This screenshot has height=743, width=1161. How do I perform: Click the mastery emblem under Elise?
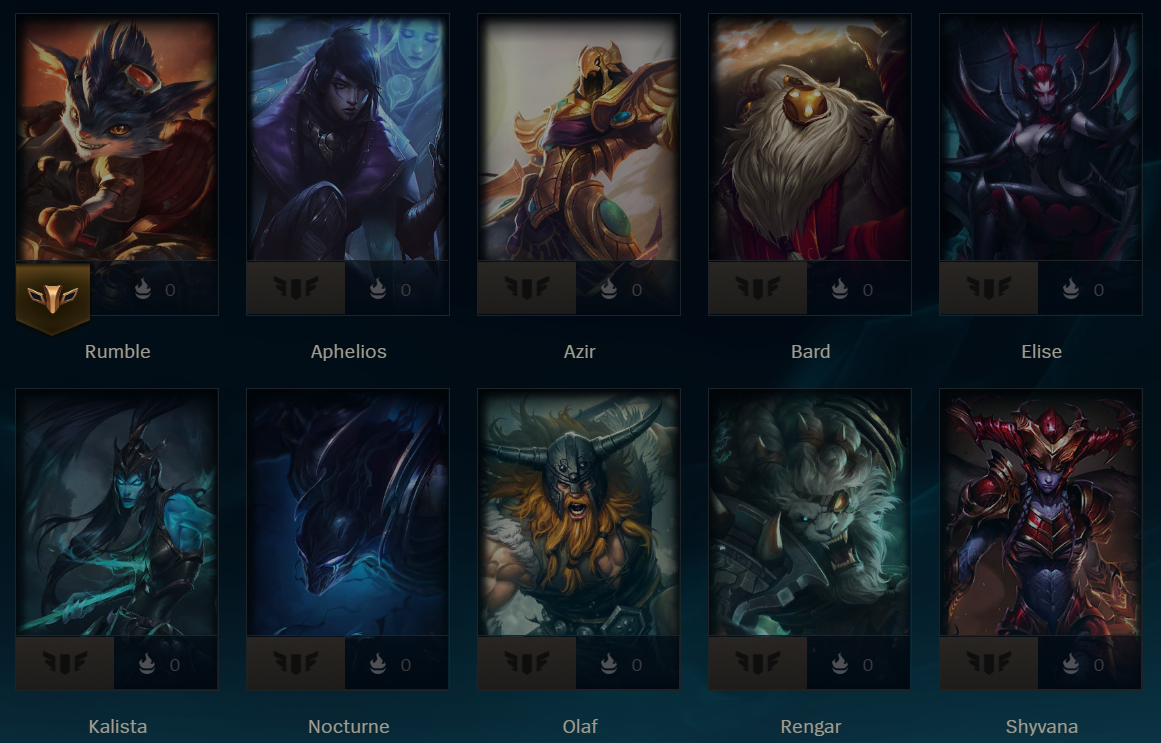coord(988,287)
